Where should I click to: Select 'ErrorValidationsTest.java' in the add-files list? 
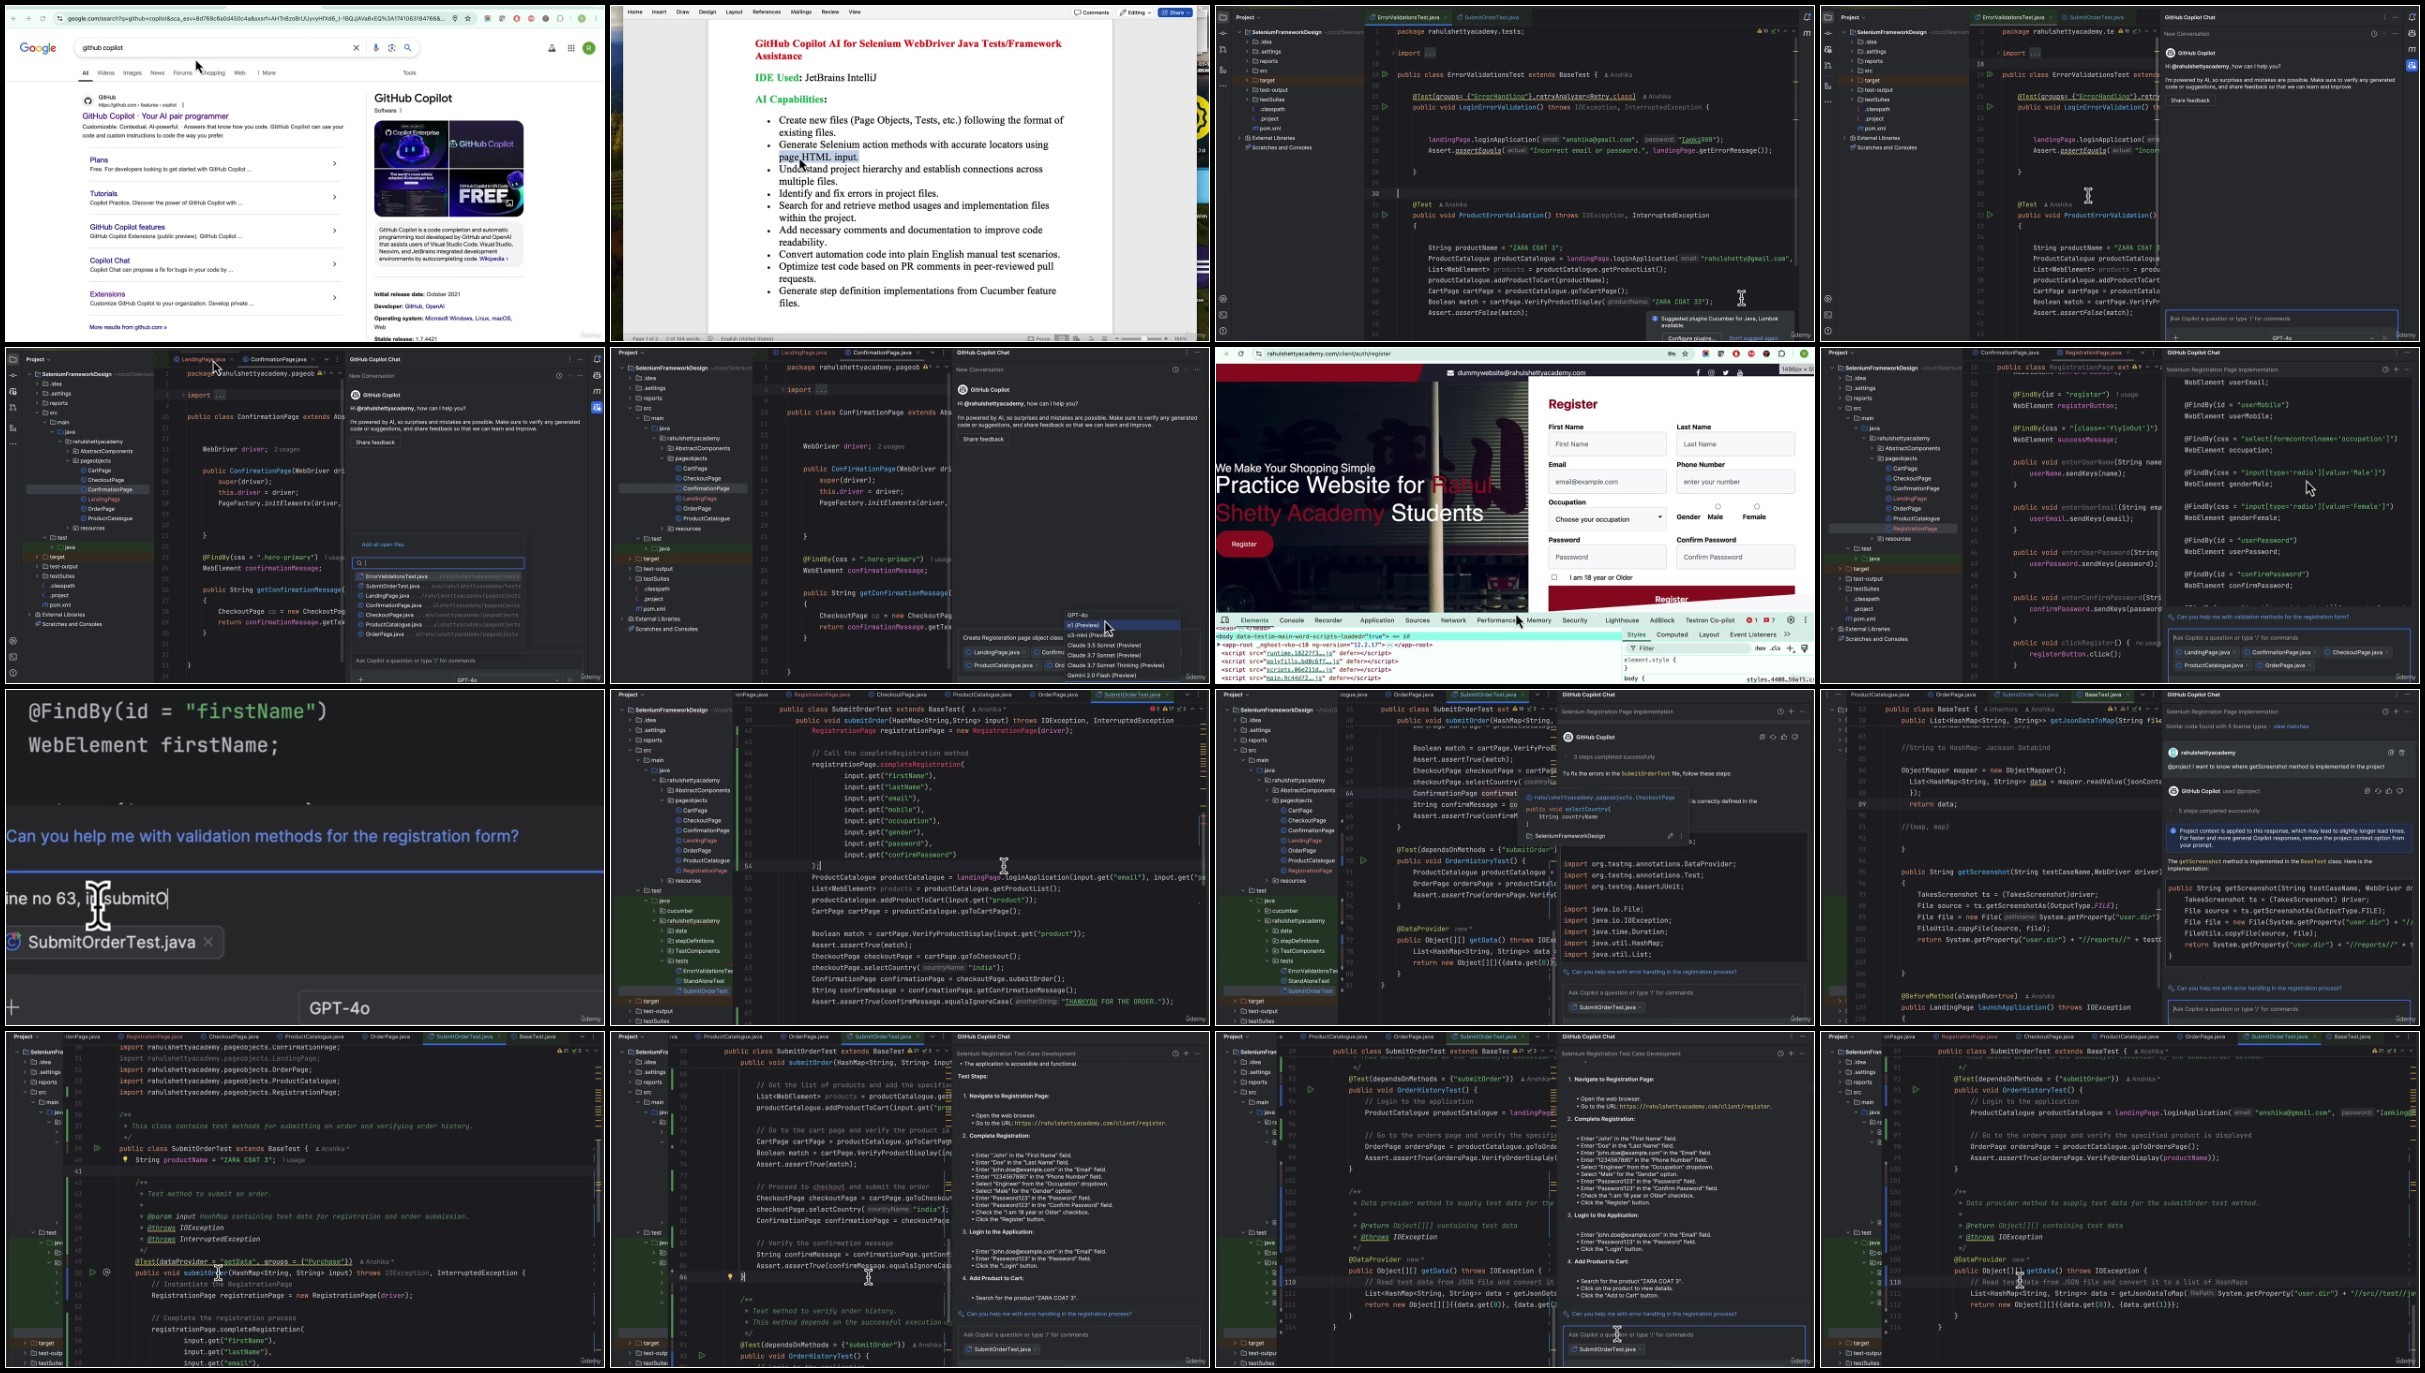pos(438,576)
